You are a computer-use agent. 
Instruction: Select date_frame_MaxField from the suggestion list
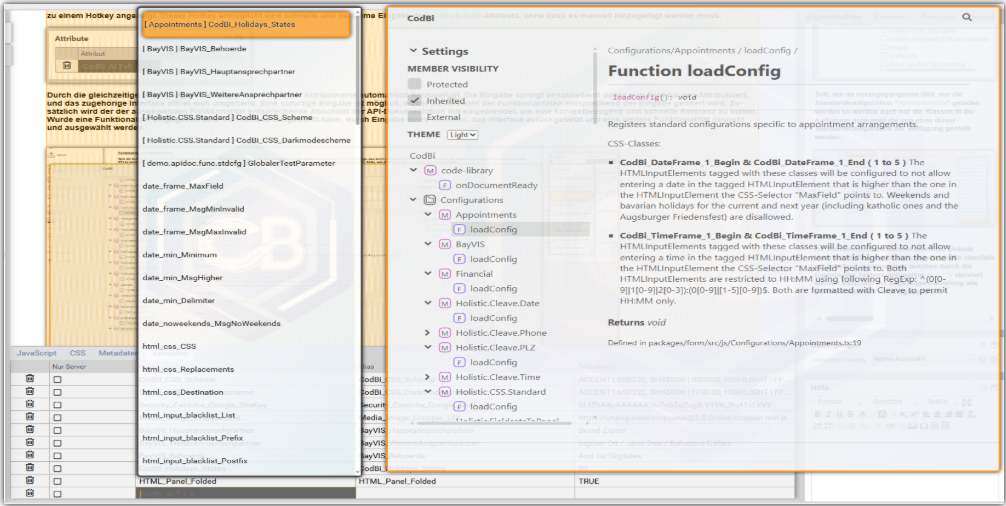pyautogui.click(x=183, y=186)
